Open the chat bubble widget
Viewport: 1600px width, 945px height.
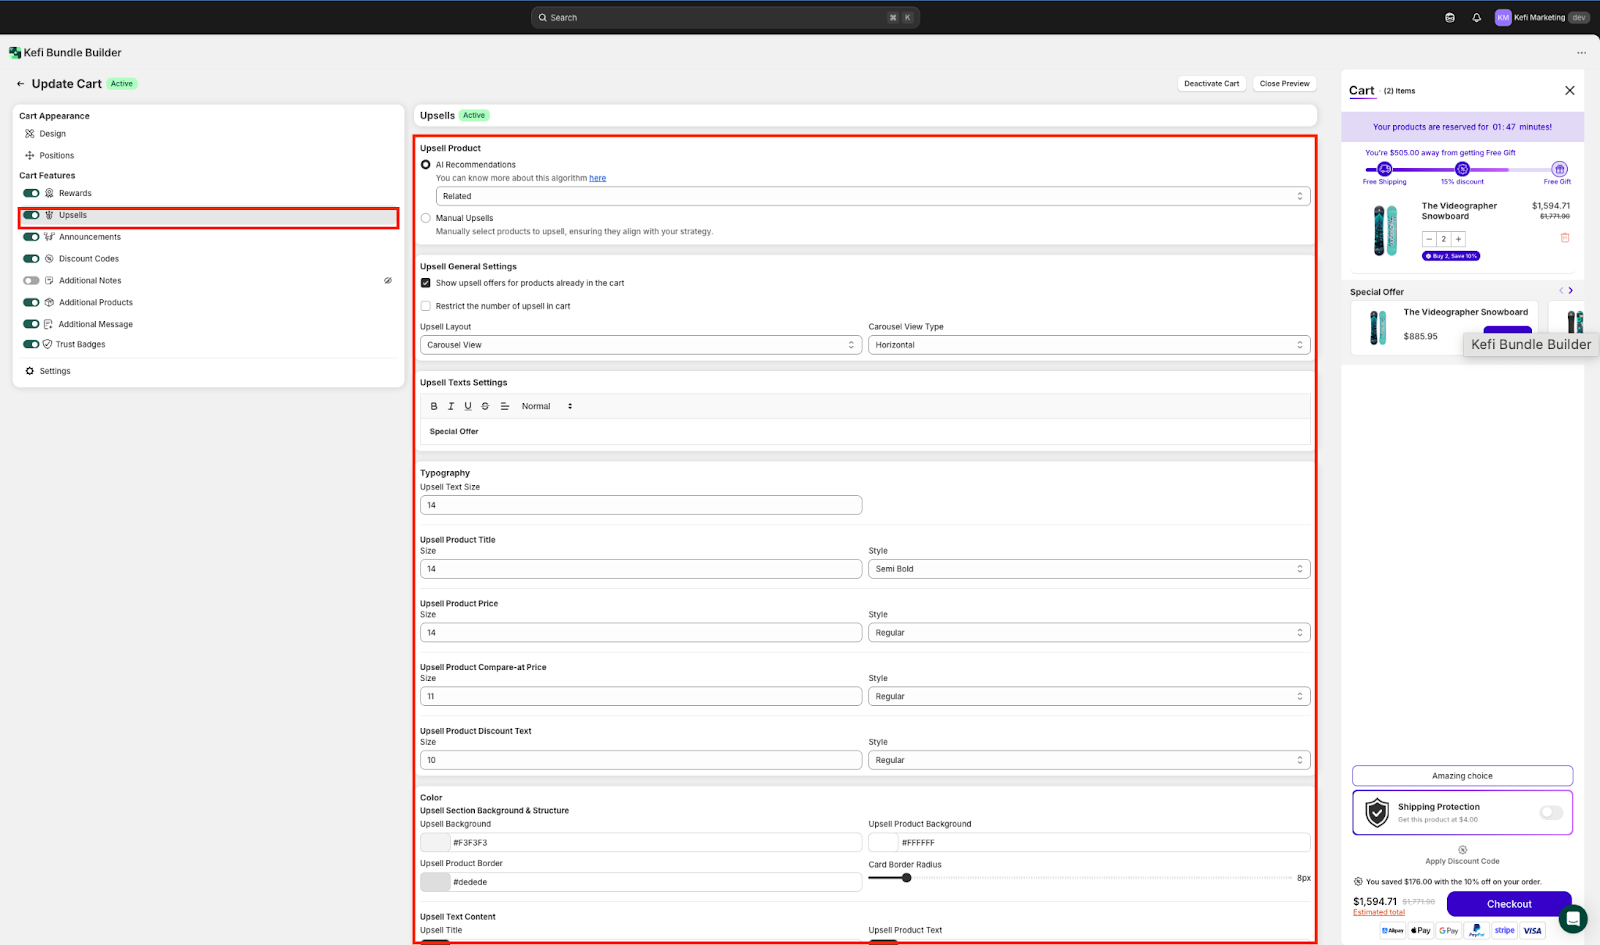pos(1572,918)
